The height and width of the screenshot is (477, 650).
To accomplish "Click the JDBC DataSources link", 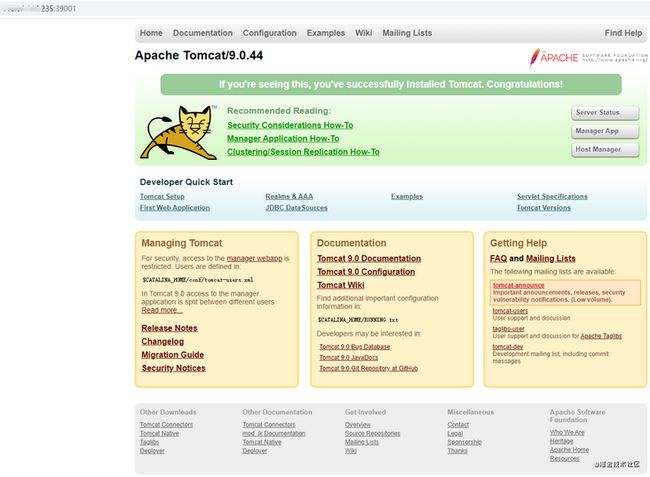I will pos(296,208).
